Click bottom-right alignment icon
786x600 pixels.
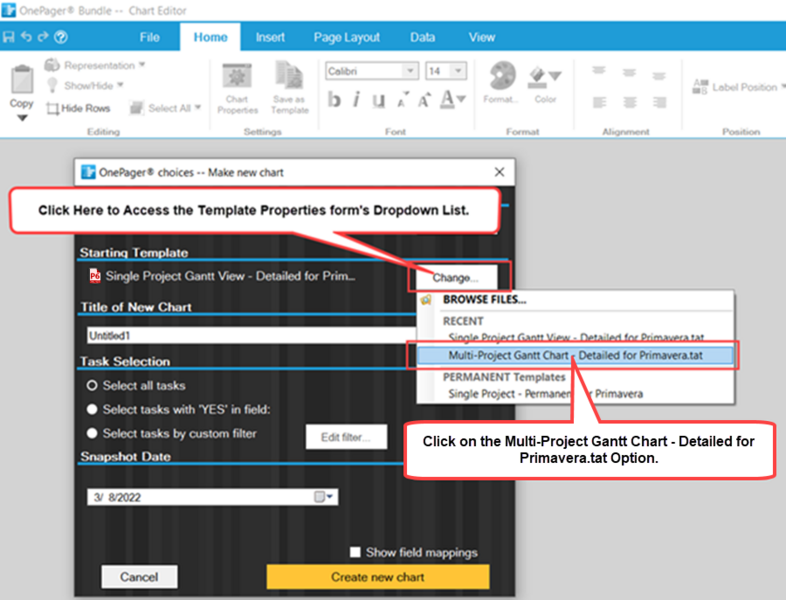[x=660, y=102]
